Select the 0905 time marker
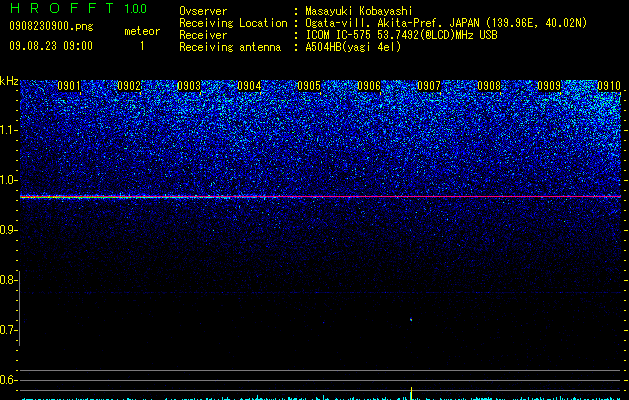The height and width of the screenshot is (400, 629). click(309, 86)
